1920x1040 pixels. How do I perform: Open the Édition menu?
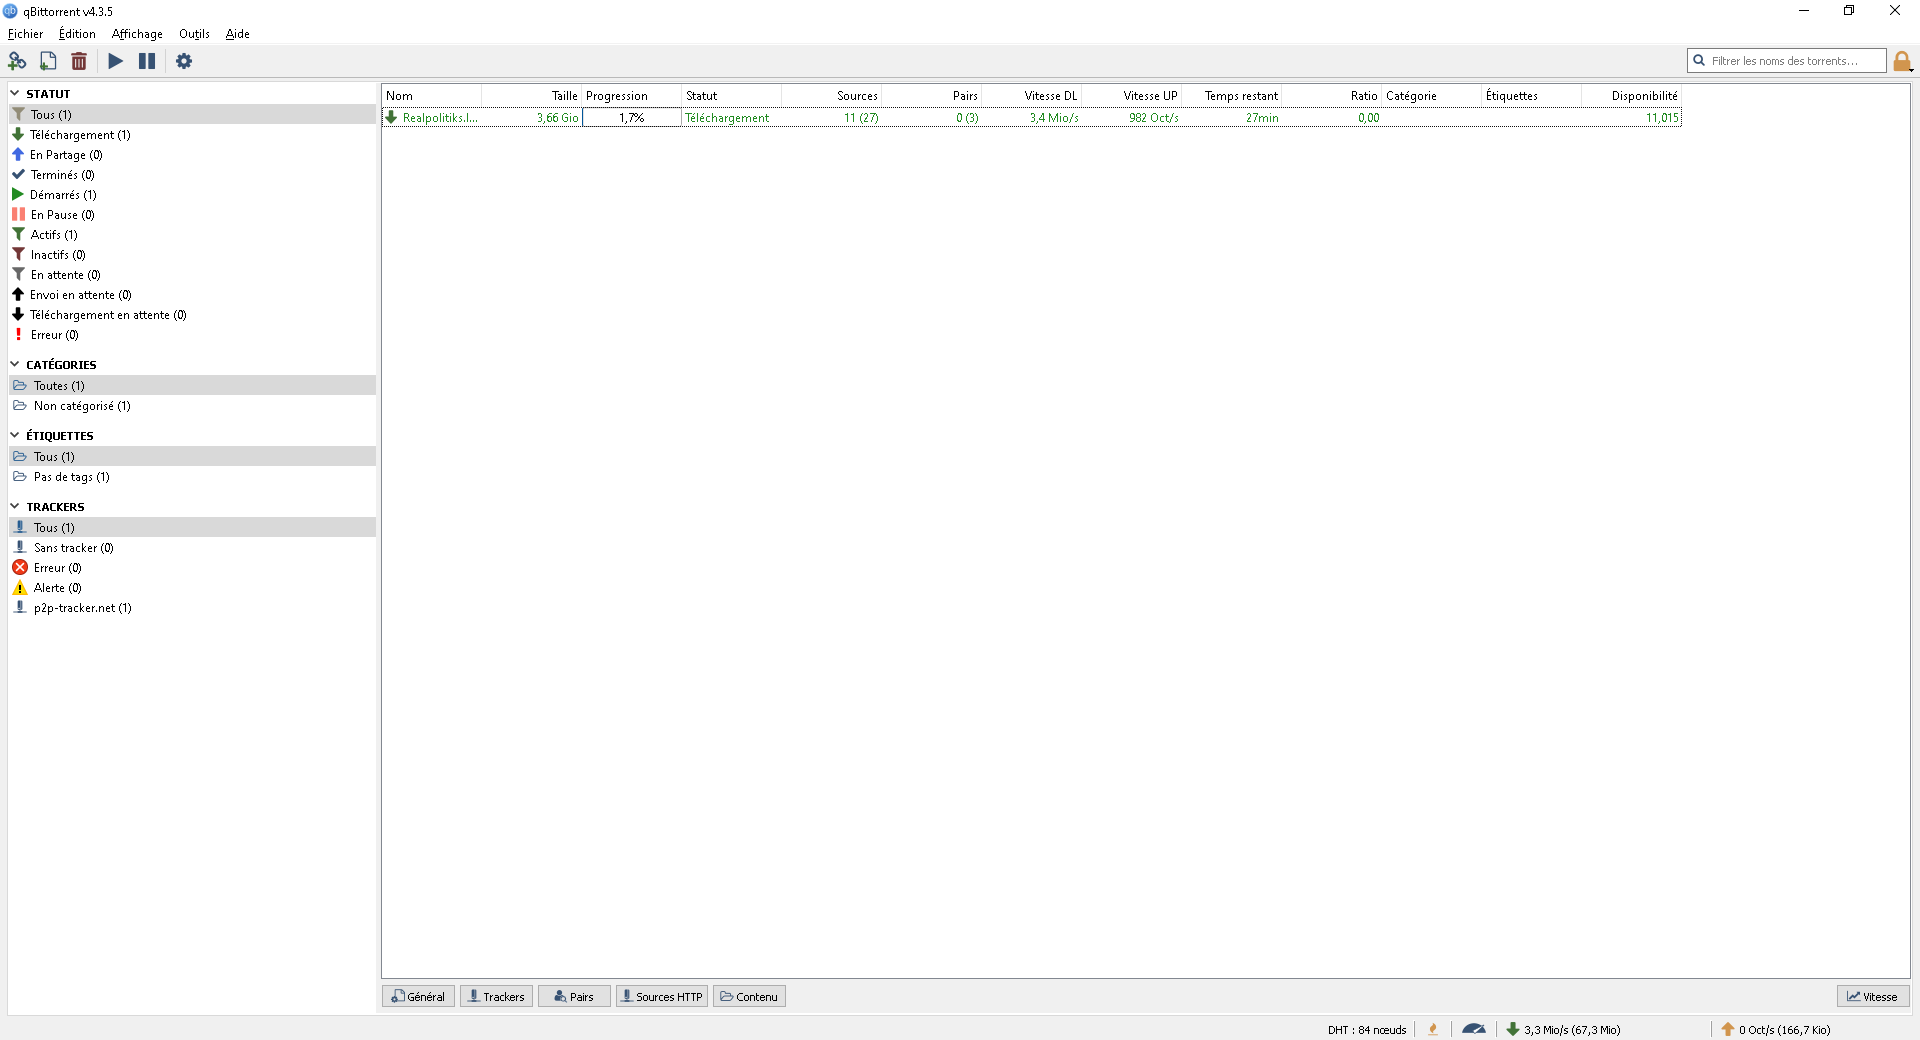(77, 34)
